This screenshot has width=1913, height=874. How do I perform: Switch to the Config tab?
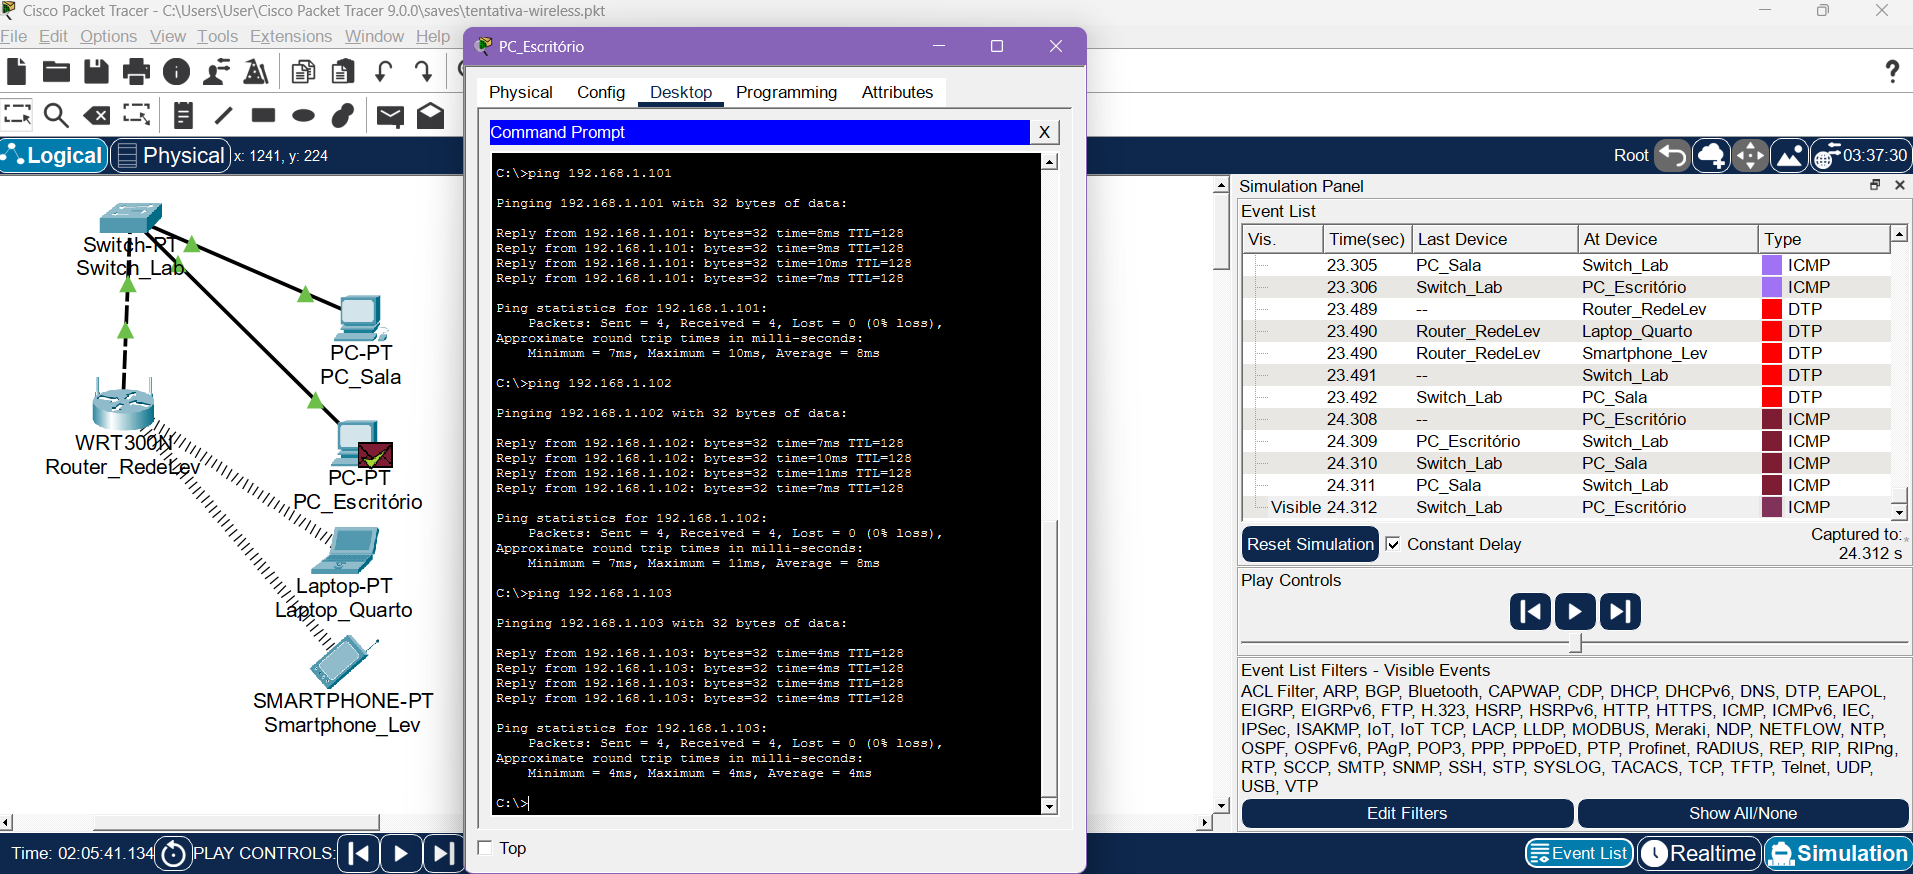[x=600, y=92]
